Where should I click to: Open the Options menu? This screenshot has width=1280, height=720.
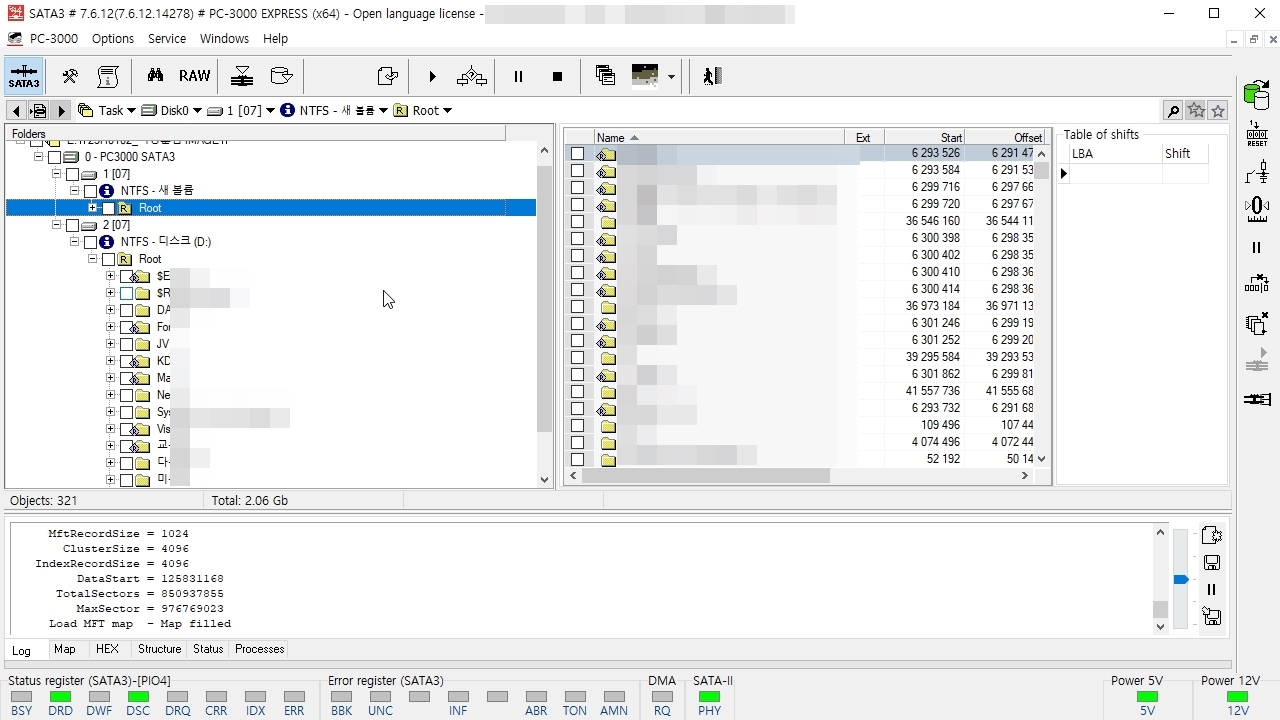coord(113,38)
